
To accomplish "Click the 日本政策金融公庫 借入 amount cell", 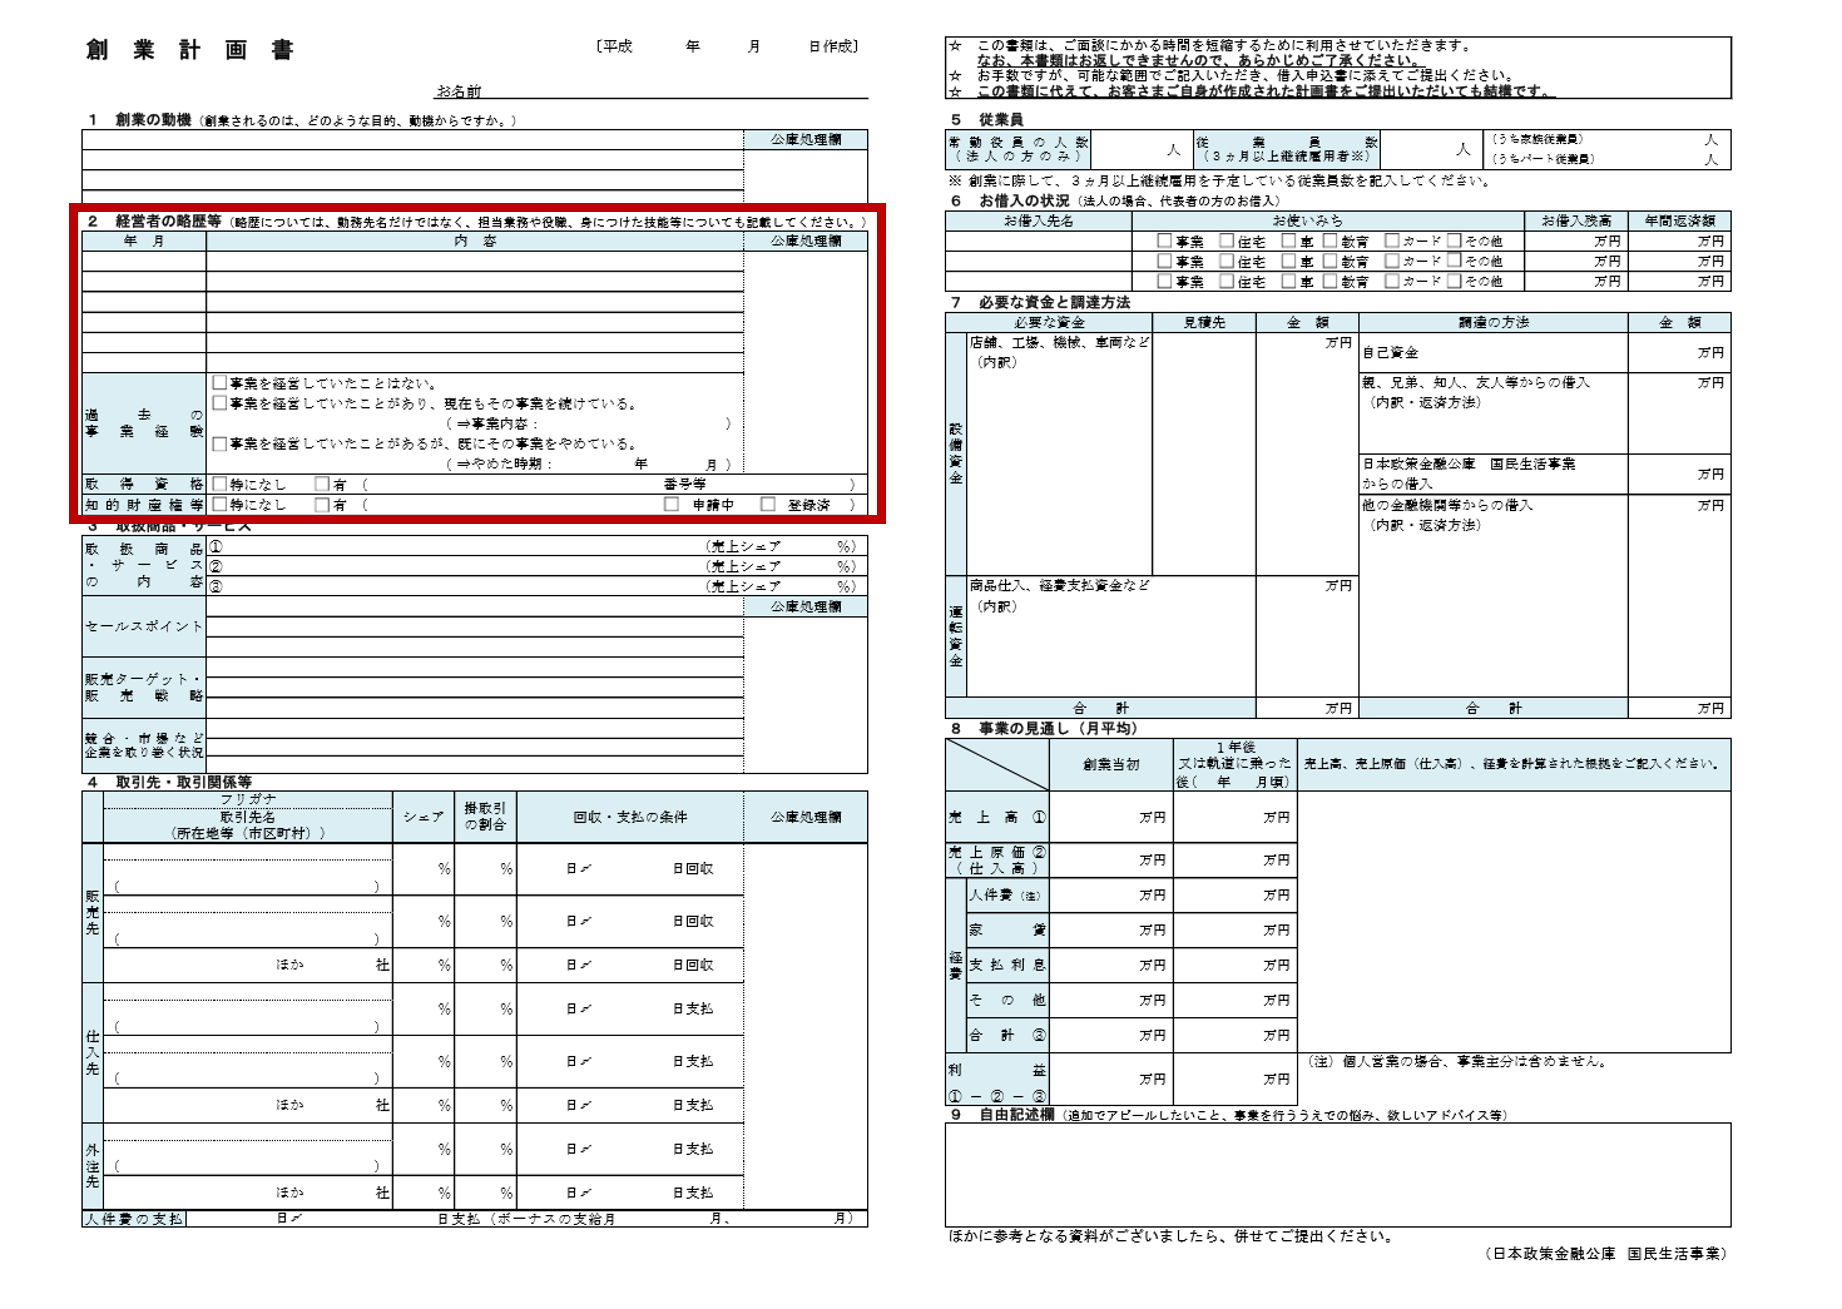I will click(x=1679, y=474).
